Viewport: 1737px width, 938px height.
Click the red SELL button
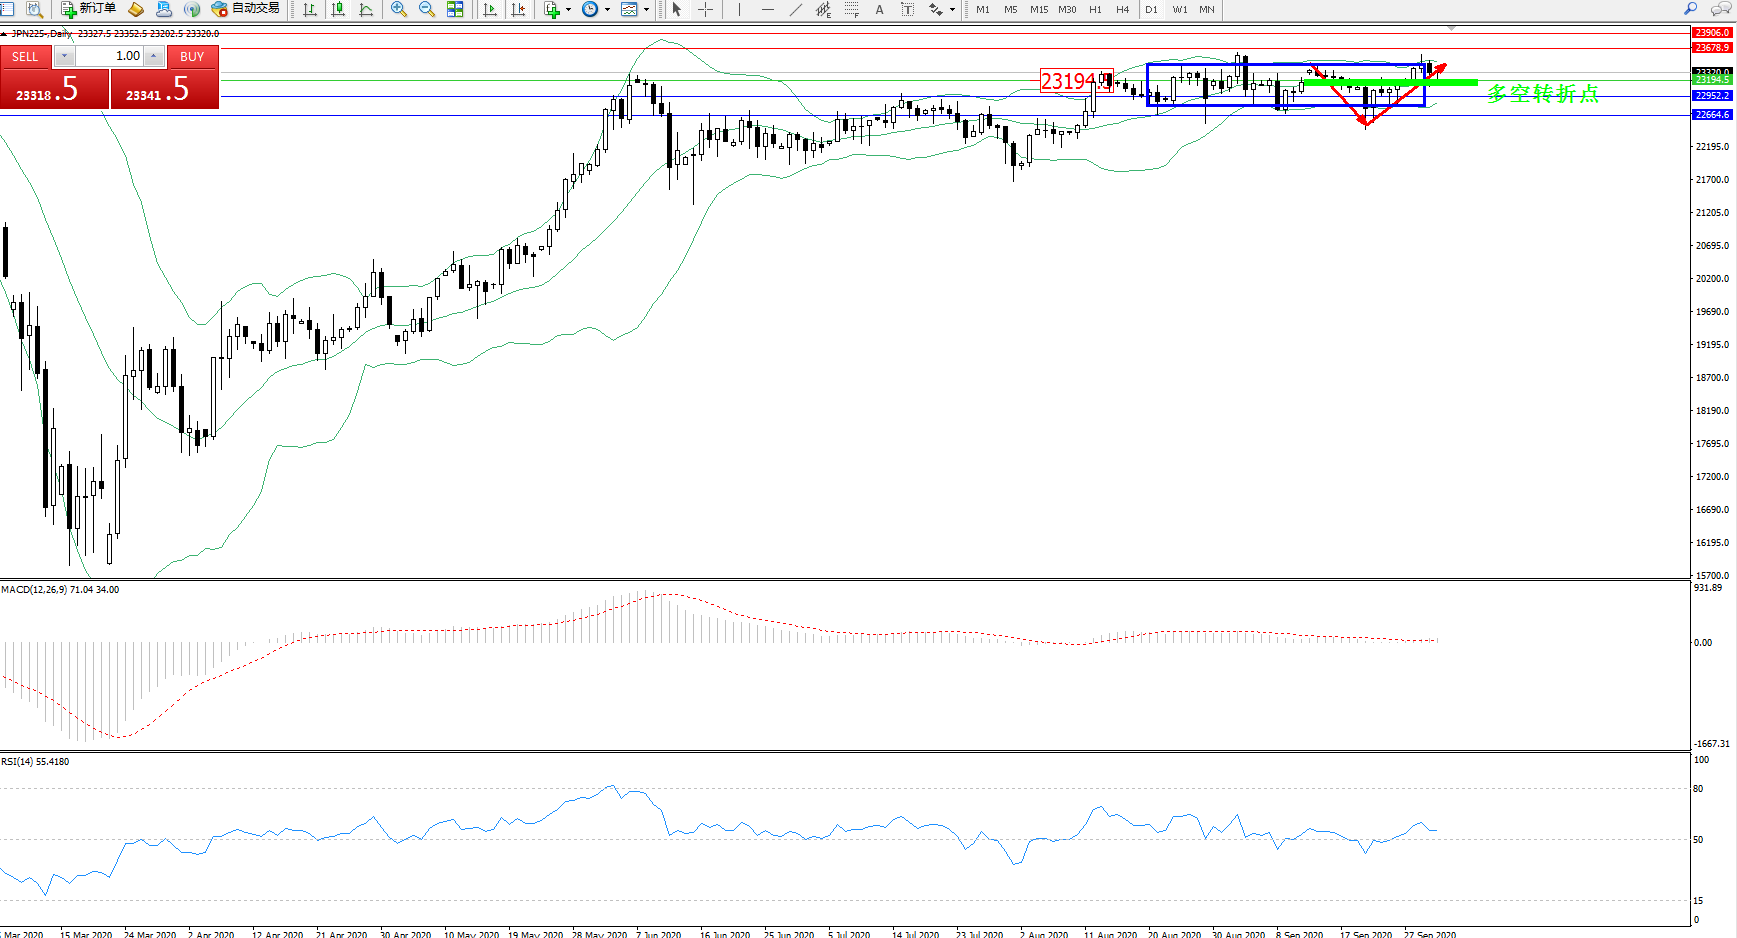point(25,57)
